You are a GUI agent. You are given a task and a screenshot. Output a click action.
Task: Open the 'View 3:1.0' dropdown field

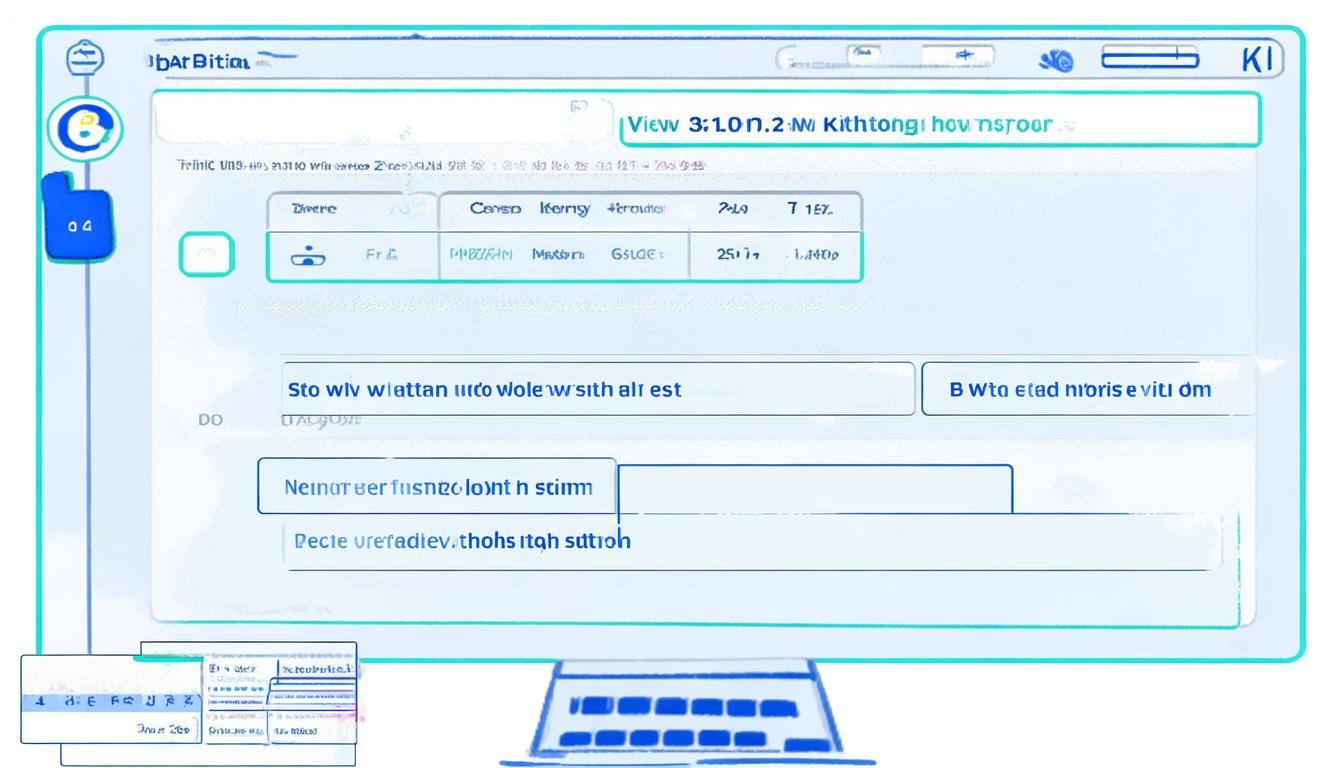click(x=938, y=125)
